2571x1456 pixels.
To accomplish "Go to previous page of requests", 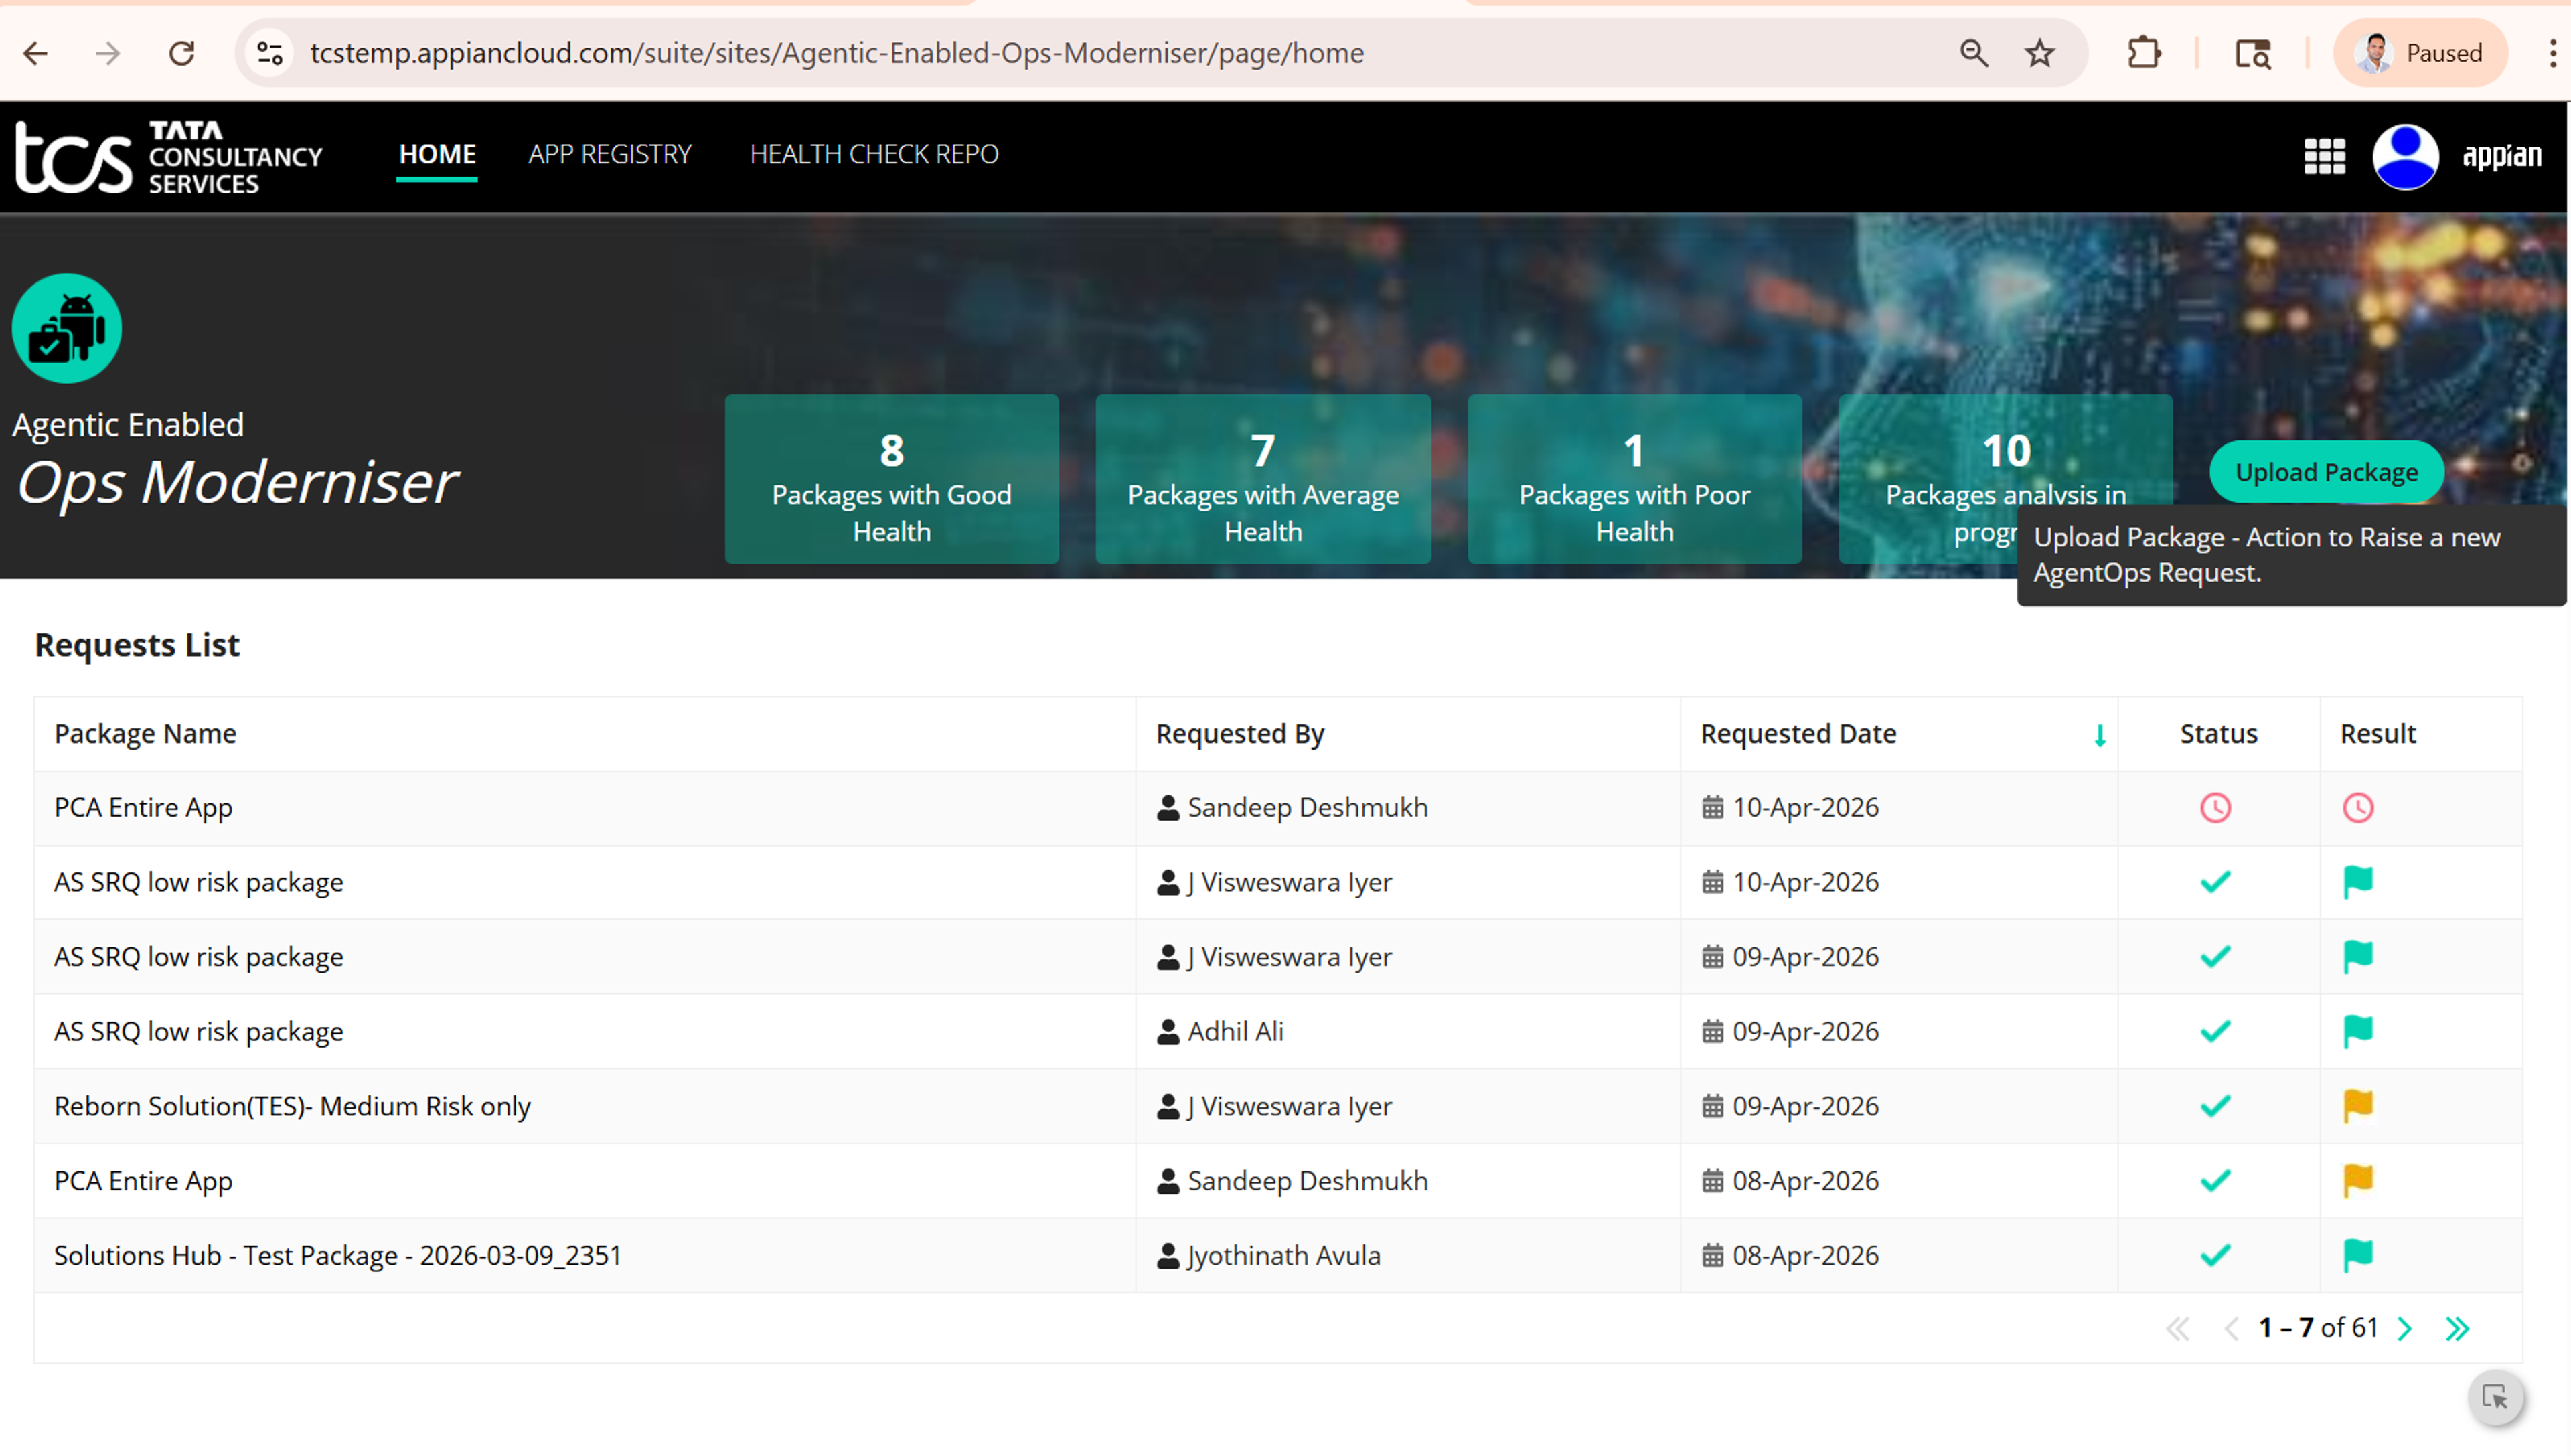I will 2230,1328.
